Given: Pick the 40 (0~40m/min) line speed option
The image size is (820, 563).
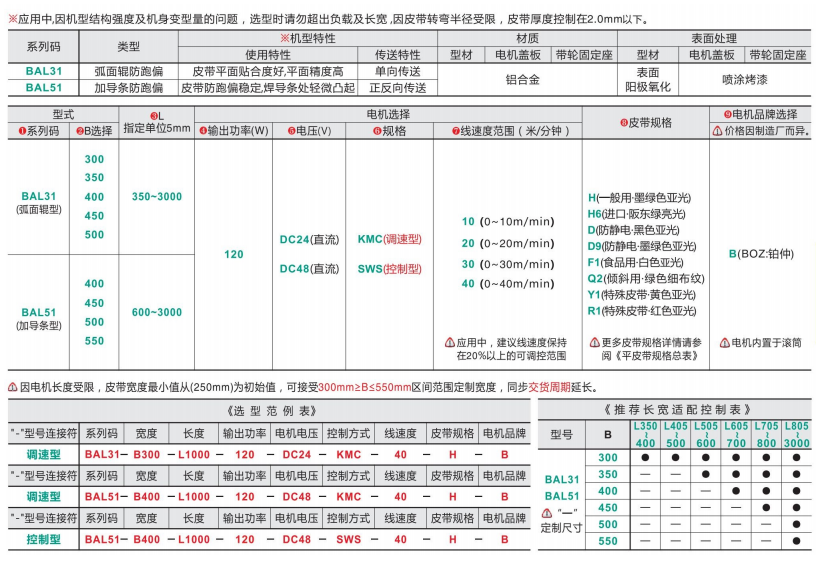Looking at the screenshot, I should coord(507,284).
